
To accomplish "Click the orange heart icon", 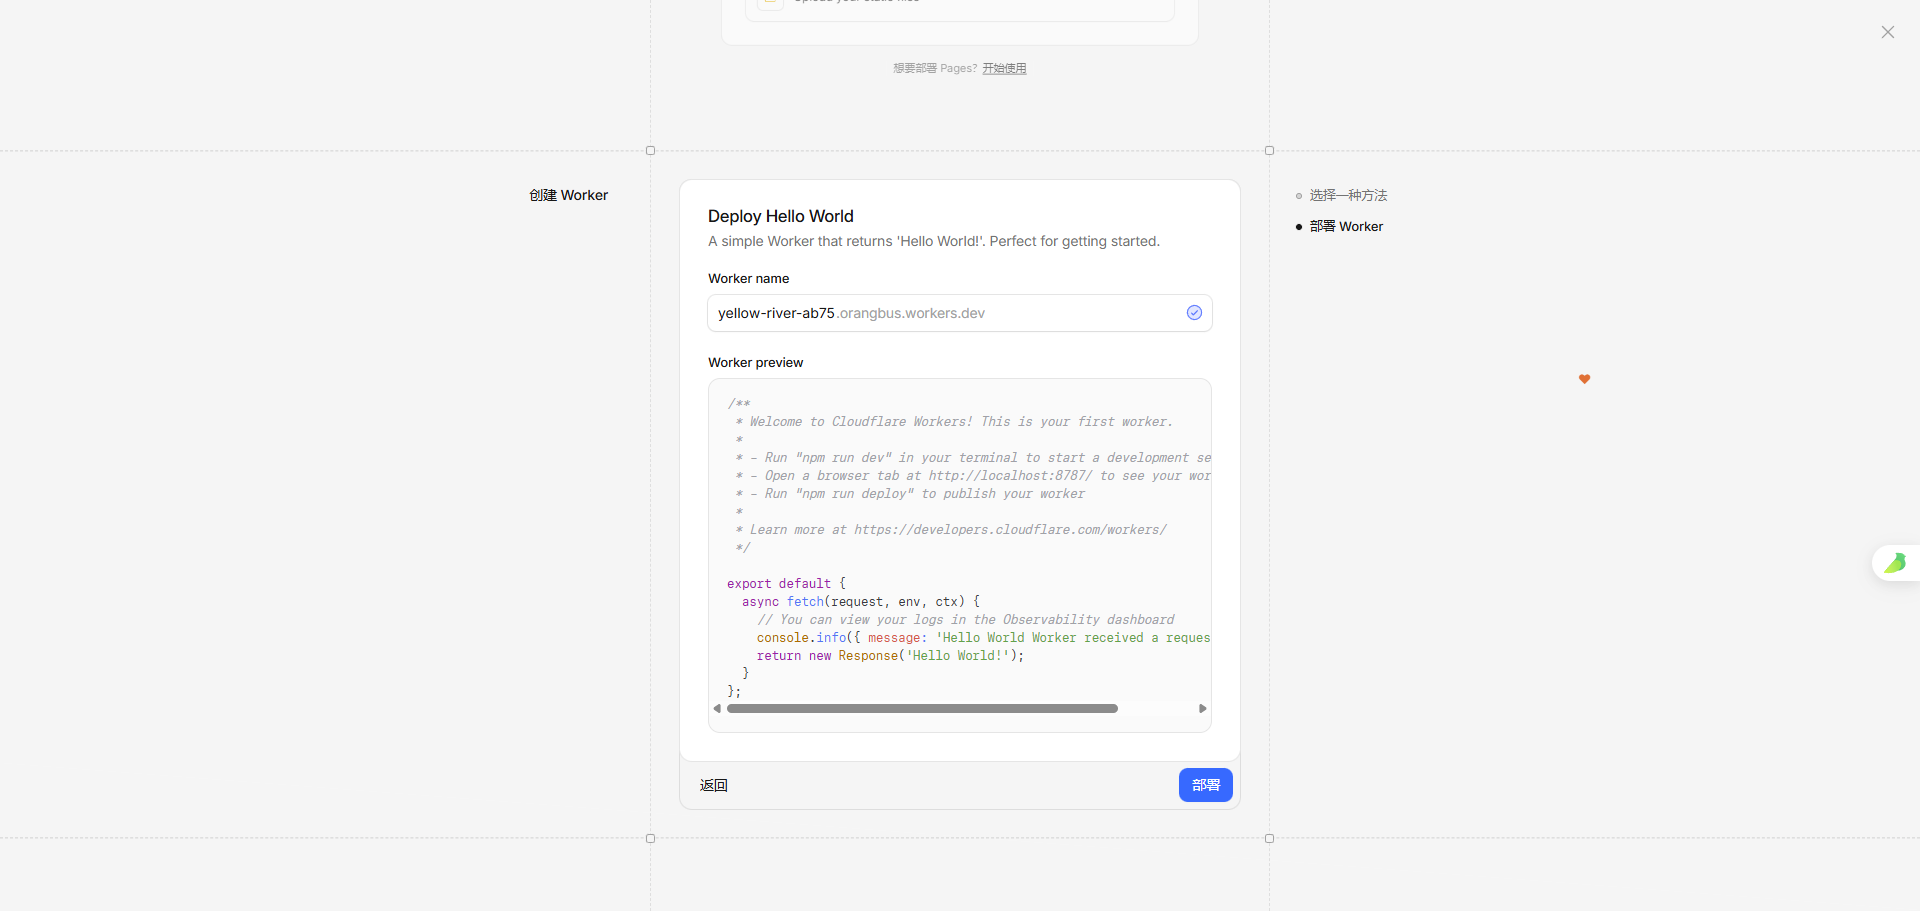I will pos(1584,379).
